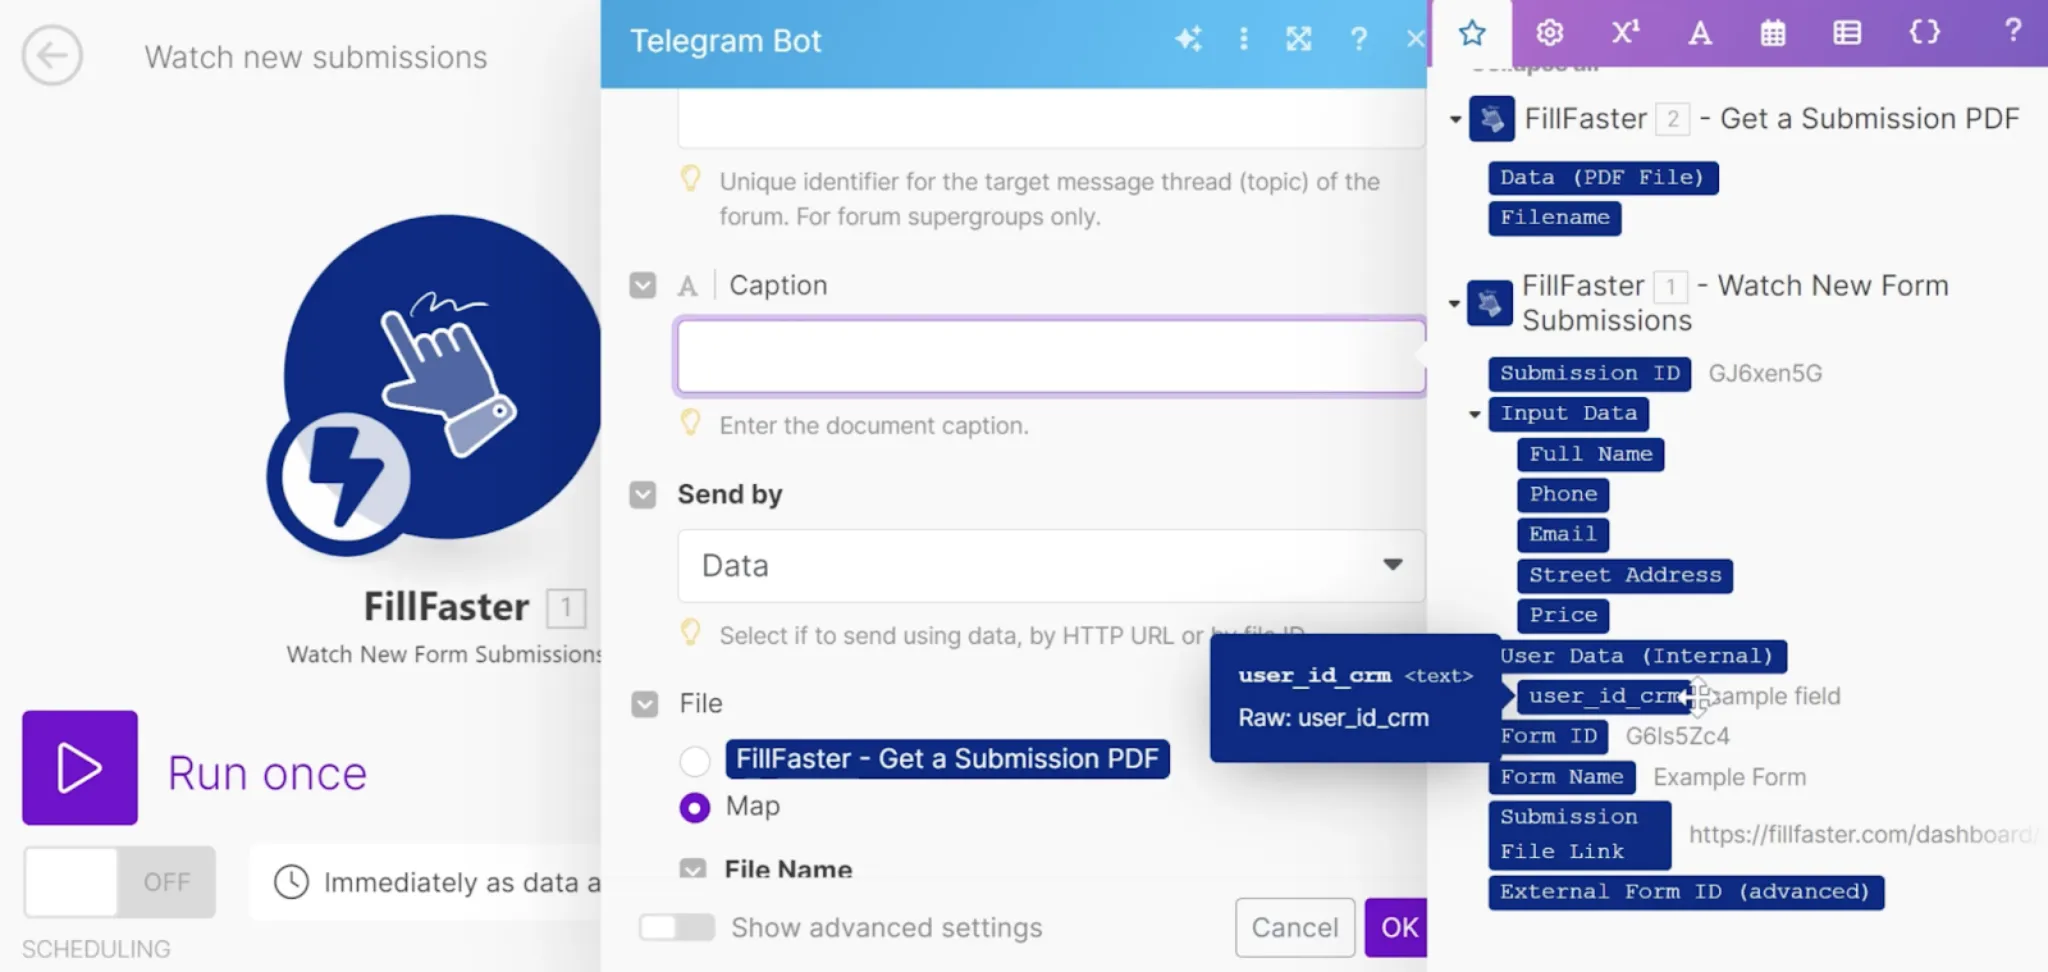Image resolution: width=2048 pixels, height=972 pixels.
Task: Insert the Submission File Link variable
Action: [x=1579, y=835]
